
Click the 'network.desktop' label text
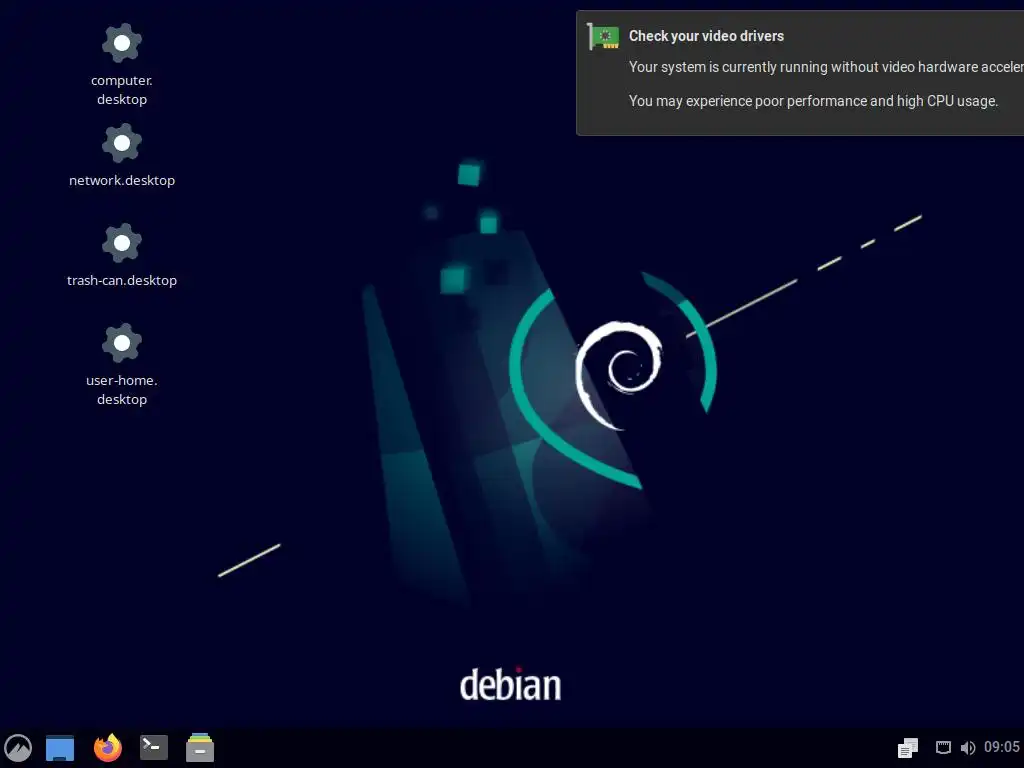click(x=121, y=180)
